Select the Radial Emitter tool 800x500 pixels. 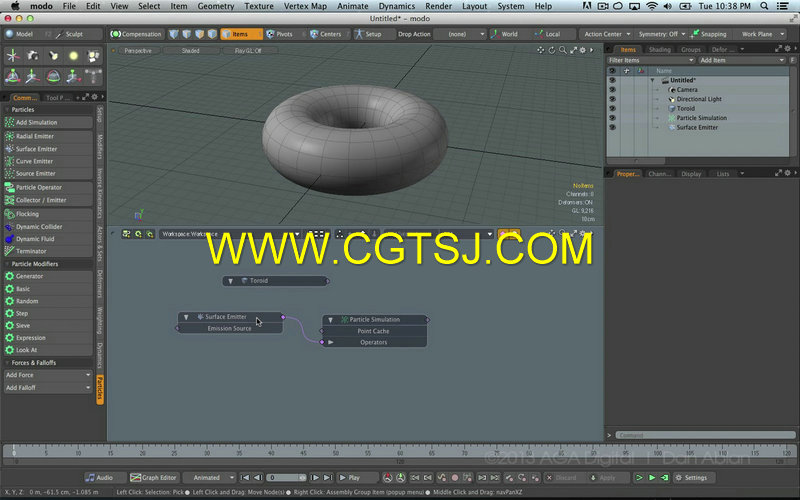pyautogui.click(x=48, y=136)
